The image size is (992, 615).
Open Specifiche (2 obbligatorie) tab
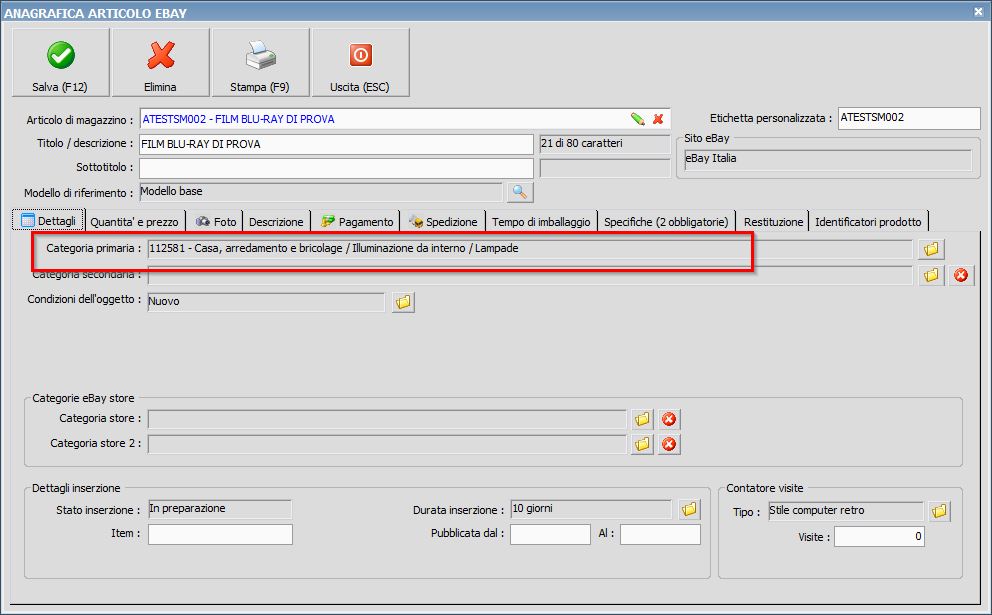click(x=666, y=221)
